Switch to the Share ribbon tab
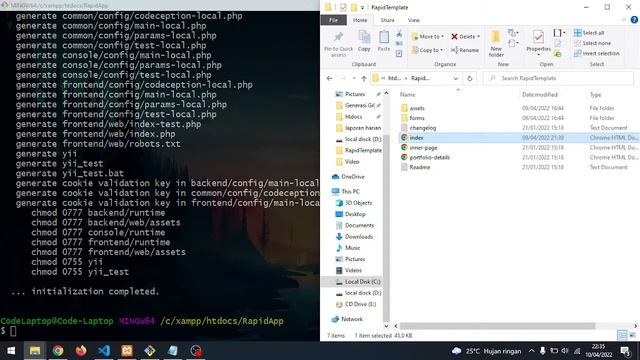Viewport: 640px width, 360px height. [387, 20]
